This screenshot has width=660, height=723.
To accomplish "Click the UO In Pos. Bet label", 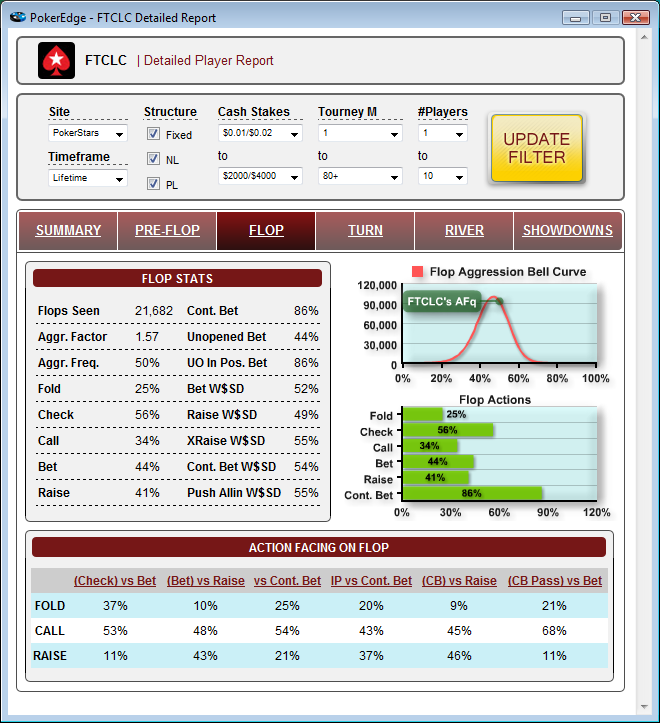I will [227, 363].
